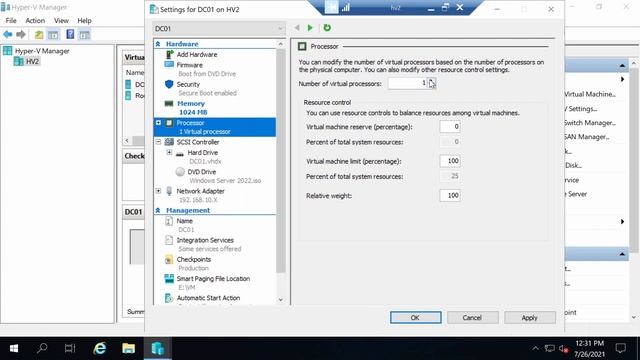
Task: Click the Virtual machine limit field
Action: [x=450, y=161]
